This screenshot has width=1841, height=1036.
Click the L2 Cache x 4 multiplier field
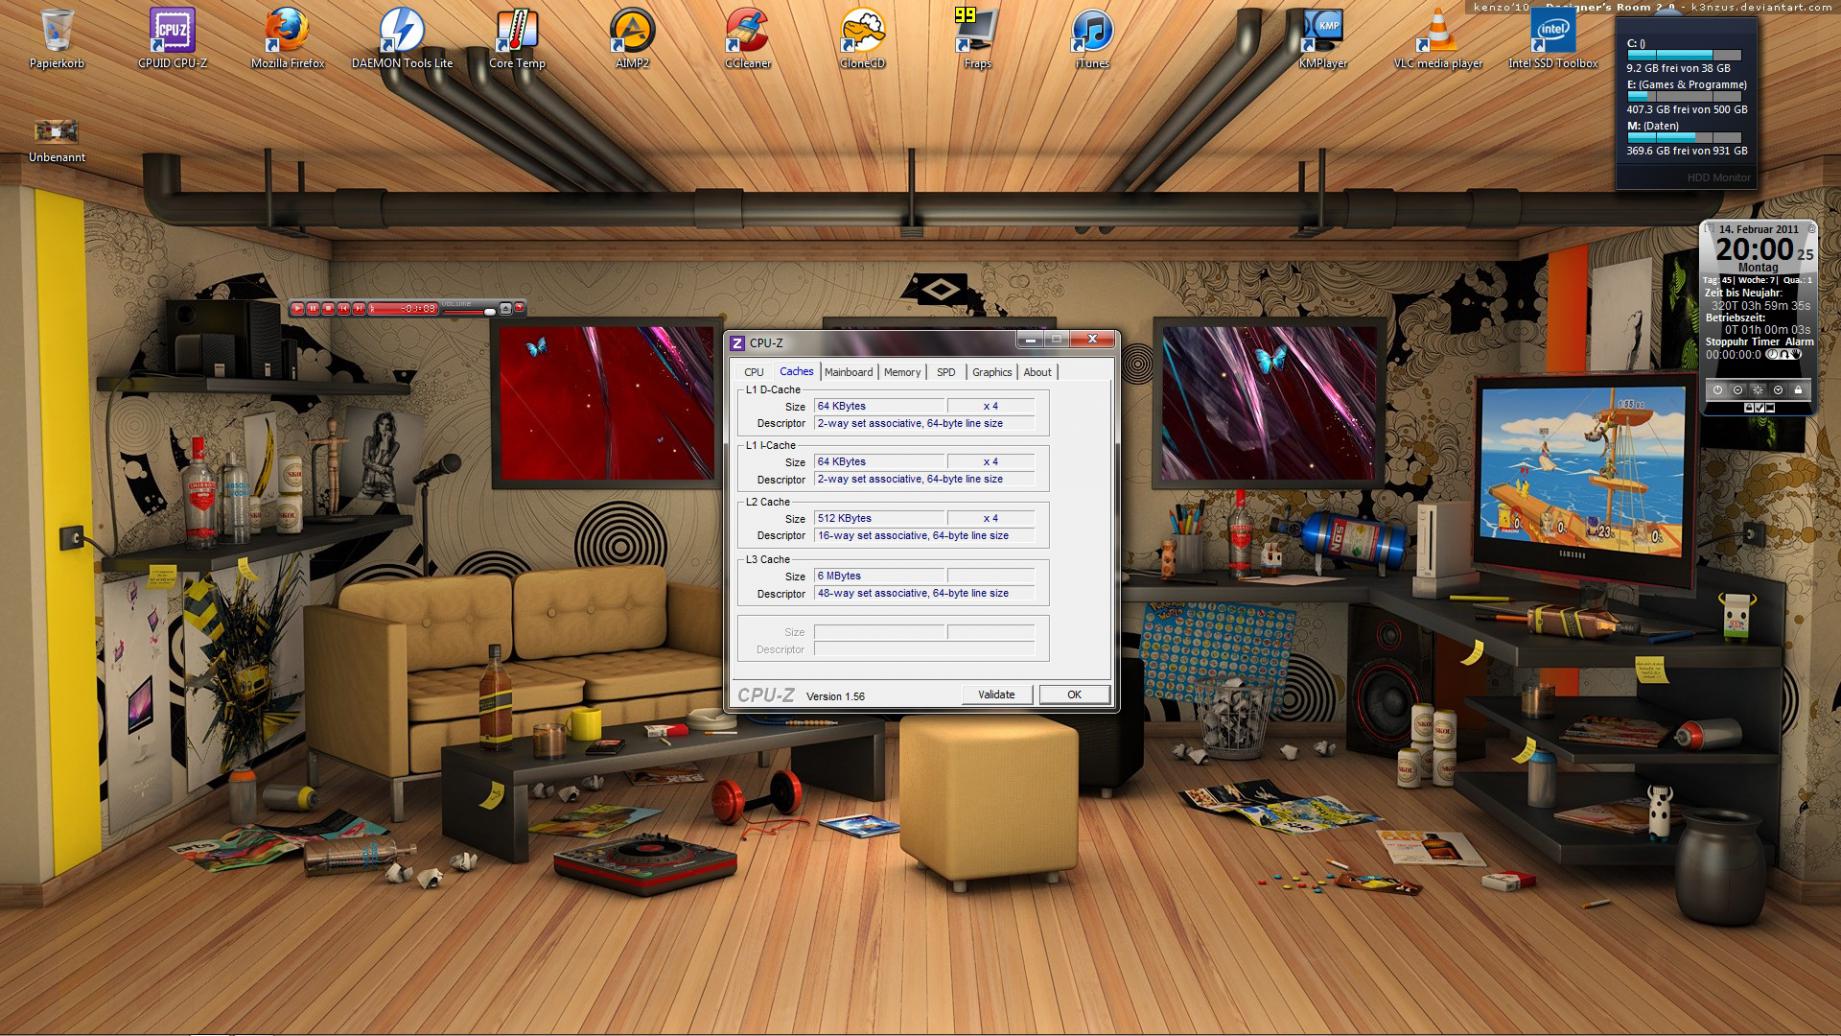991,519
